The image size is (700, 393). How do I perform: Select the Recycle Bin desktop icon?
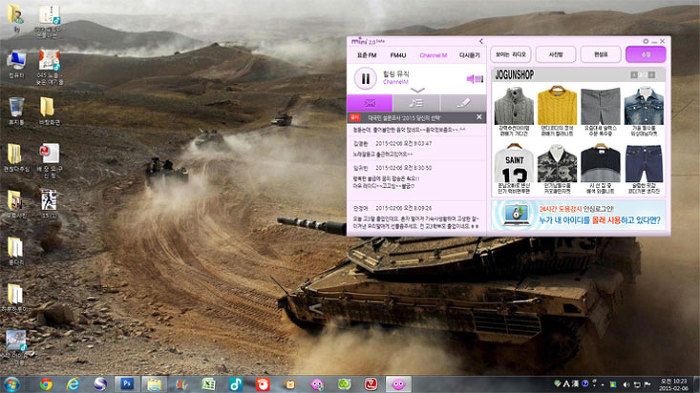click(16, 111)
